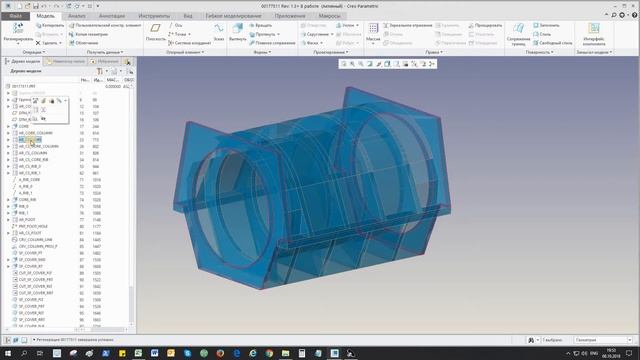This screenshot has height=360, width=640.
Task: Select the Вращать (Revolve) tool
Action: tap(261, 25)
